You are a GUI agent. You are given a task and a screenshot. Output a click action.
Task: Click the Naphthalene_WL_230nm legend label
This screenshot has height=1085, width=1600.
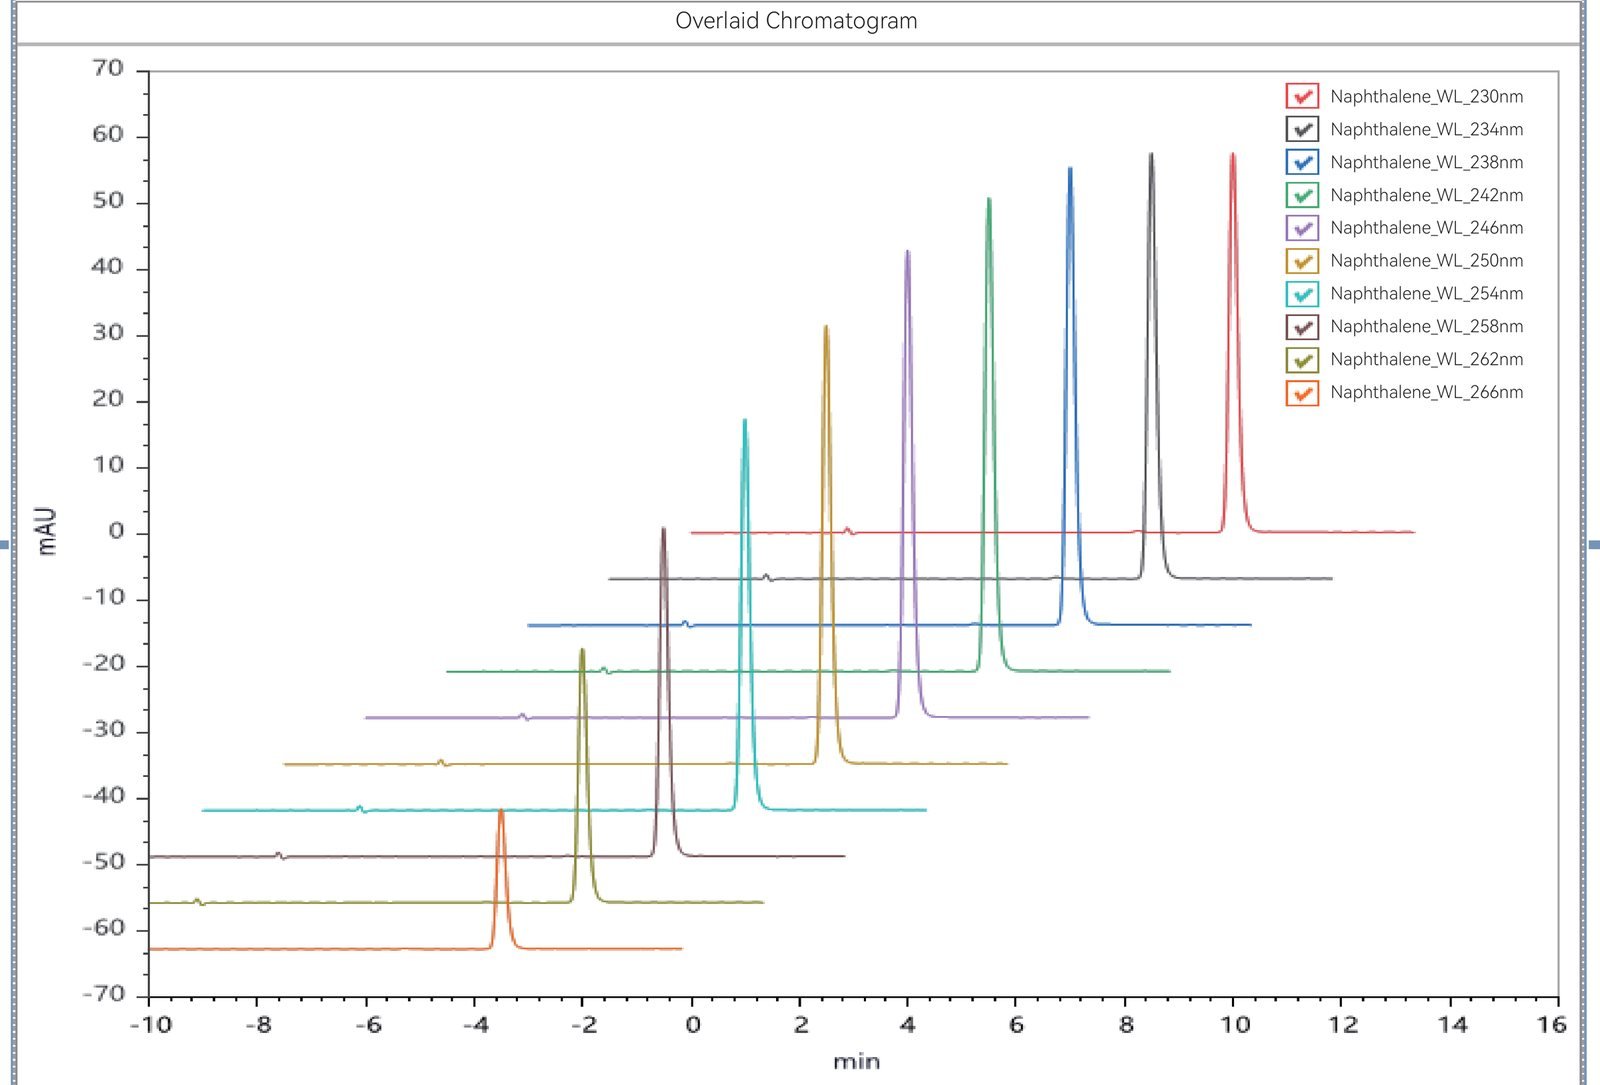point(1427,97)
